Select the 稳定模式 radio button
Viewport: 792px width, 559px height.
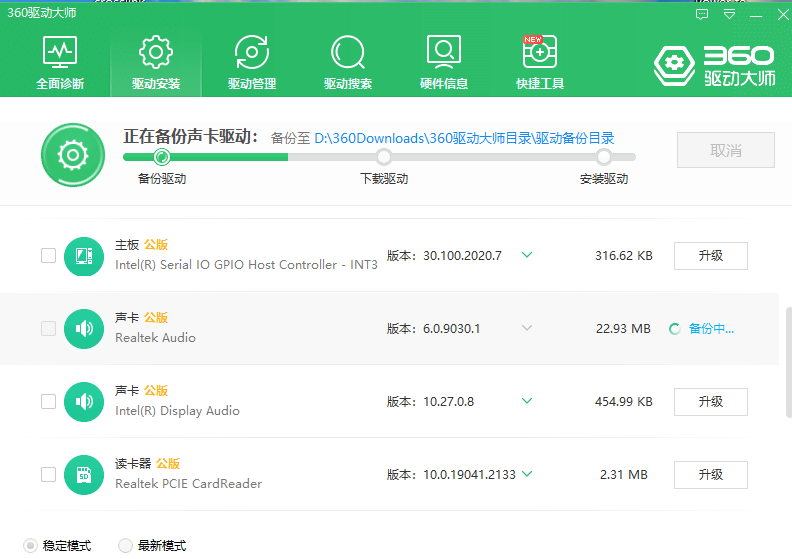[x=30, y=545]
